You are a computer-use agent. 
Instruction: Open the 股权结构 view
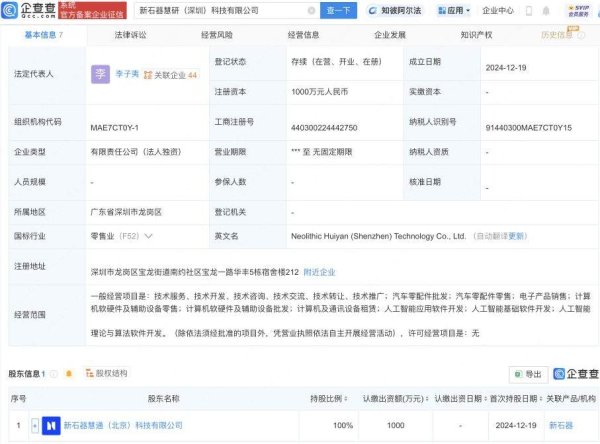[107, 373]
